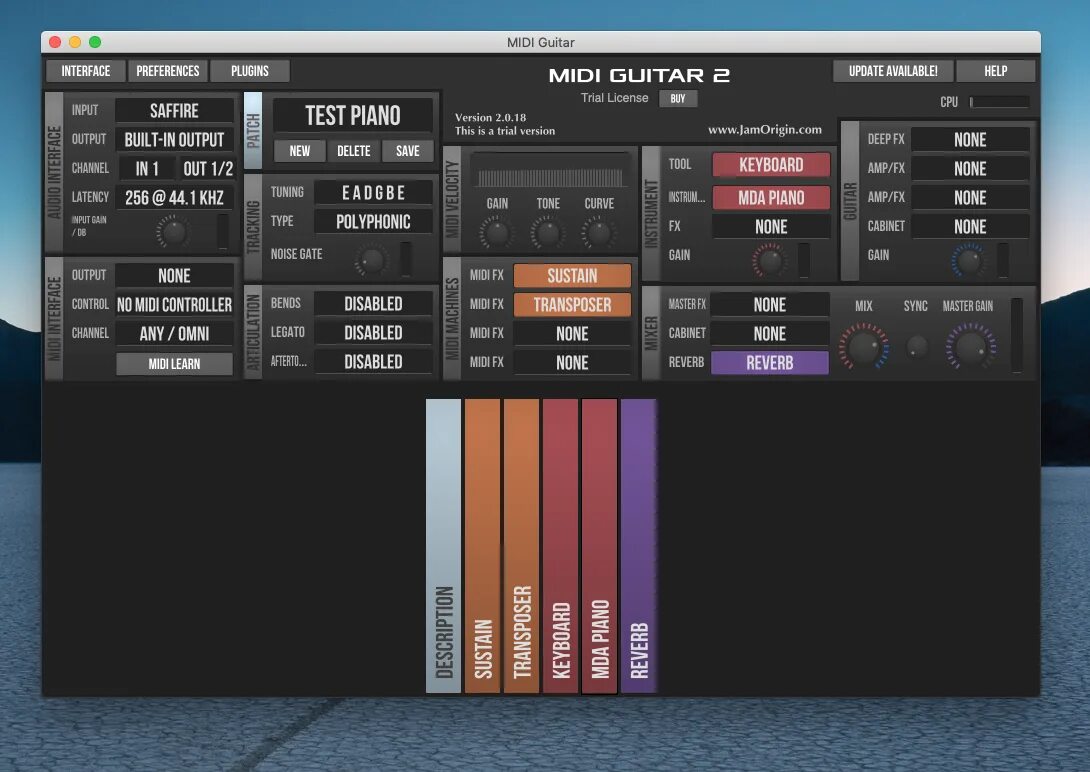Click the MIDI Learn button

click(x=174, y=363)
